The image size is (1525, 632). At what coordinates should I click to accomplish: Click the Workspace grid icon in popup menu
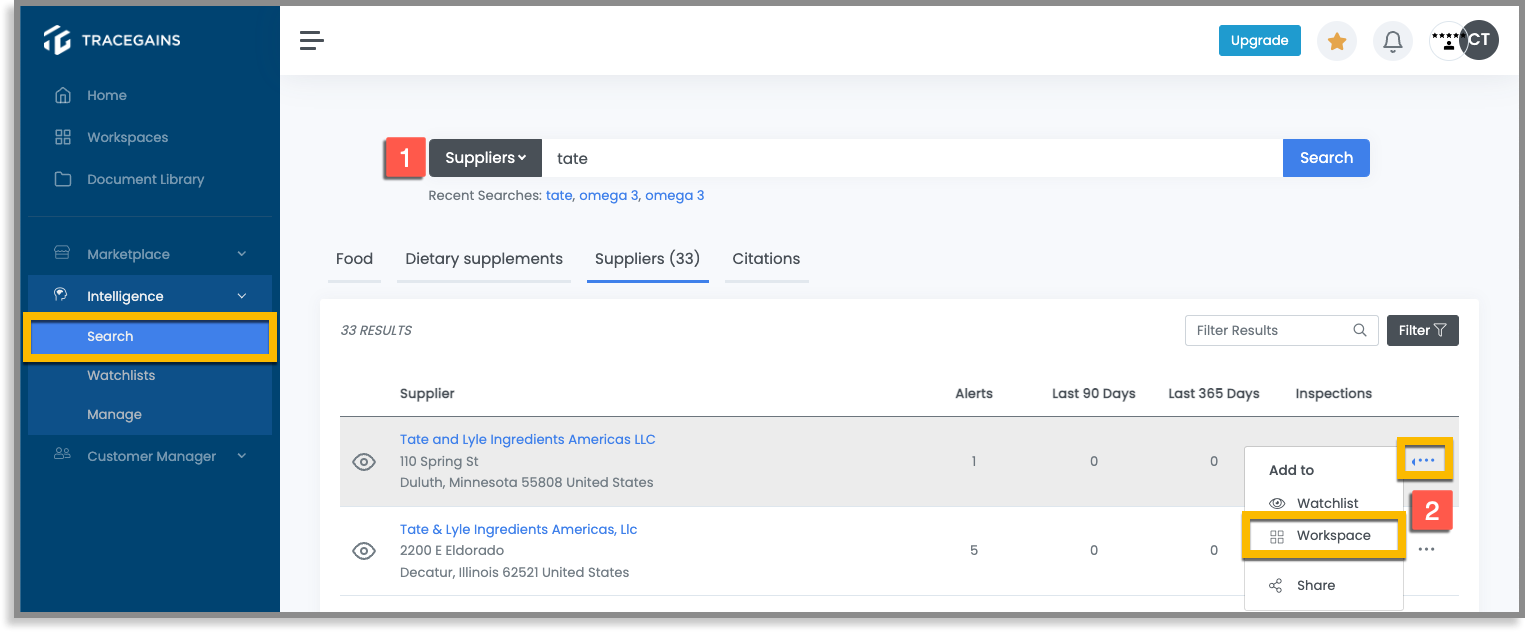point(1276,536)
